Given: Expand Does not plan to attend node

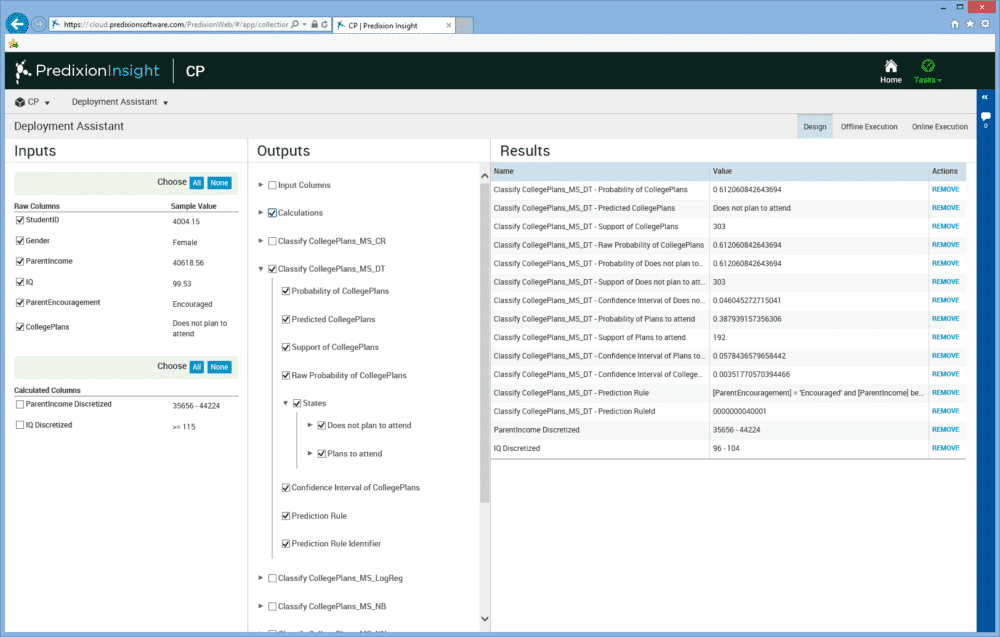Looking at the screenshot, I should tap(310, 425).
